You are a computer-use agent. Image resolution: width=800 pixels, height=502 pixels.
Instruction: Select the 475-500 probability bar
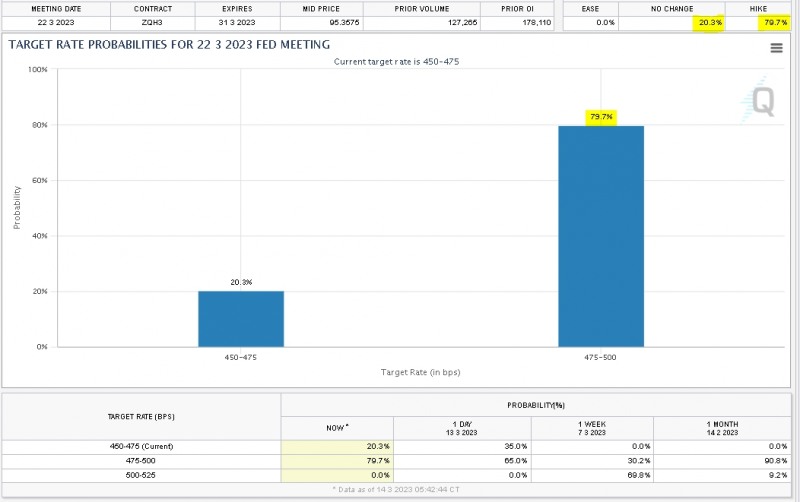tap(601, 236)
